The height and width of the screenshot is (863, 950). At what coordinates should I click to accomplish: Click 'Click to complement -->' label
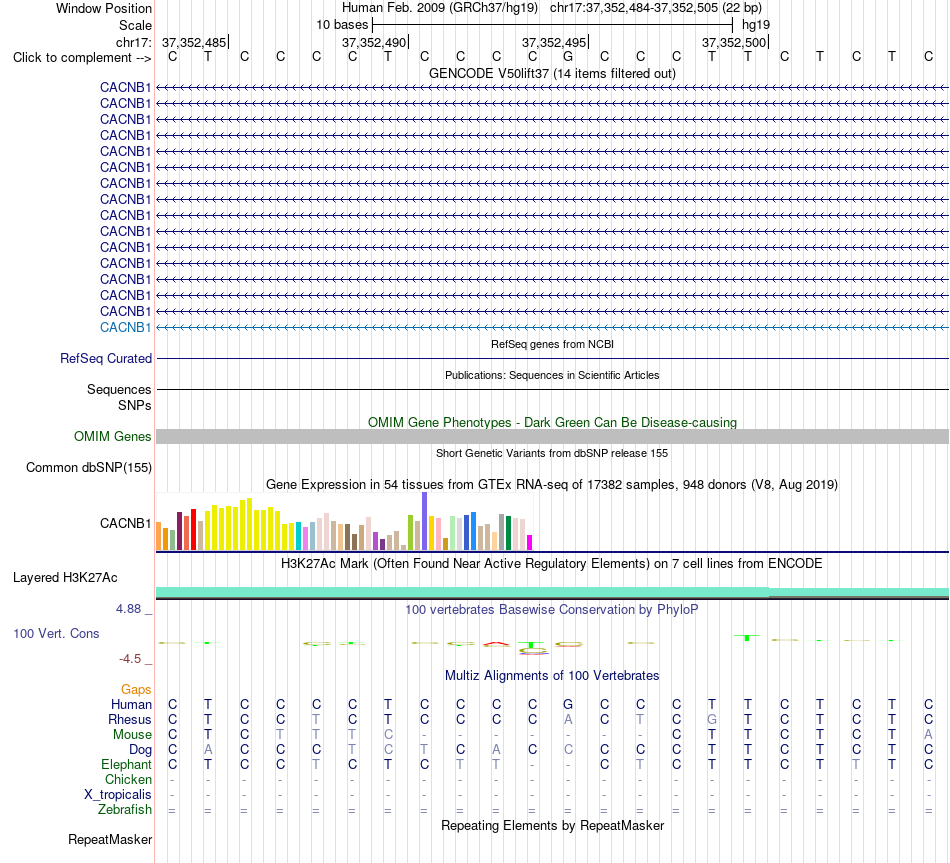click(x=82, y=58)
